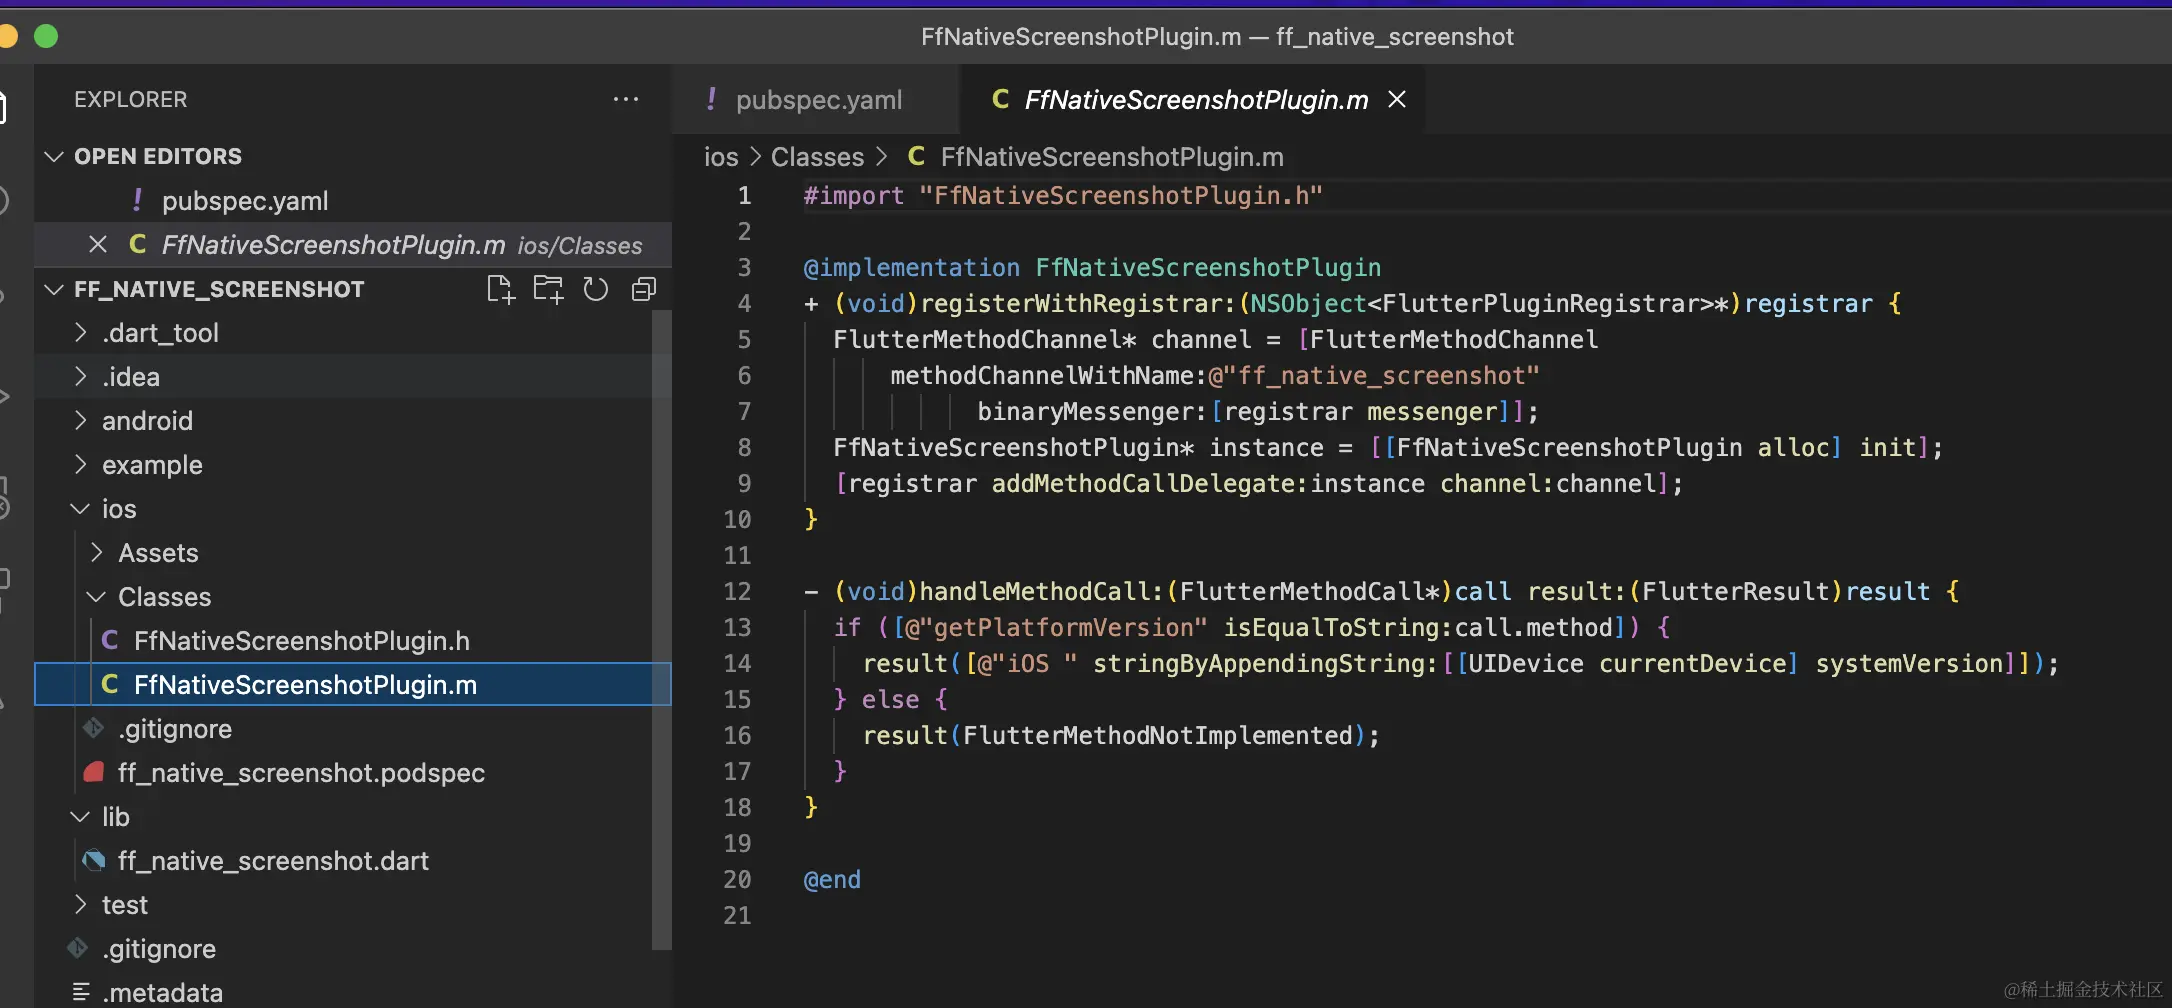Click the EXPLORER panel title
Viewport: 2172px width, 1008px height.
[x=131, y=99]
